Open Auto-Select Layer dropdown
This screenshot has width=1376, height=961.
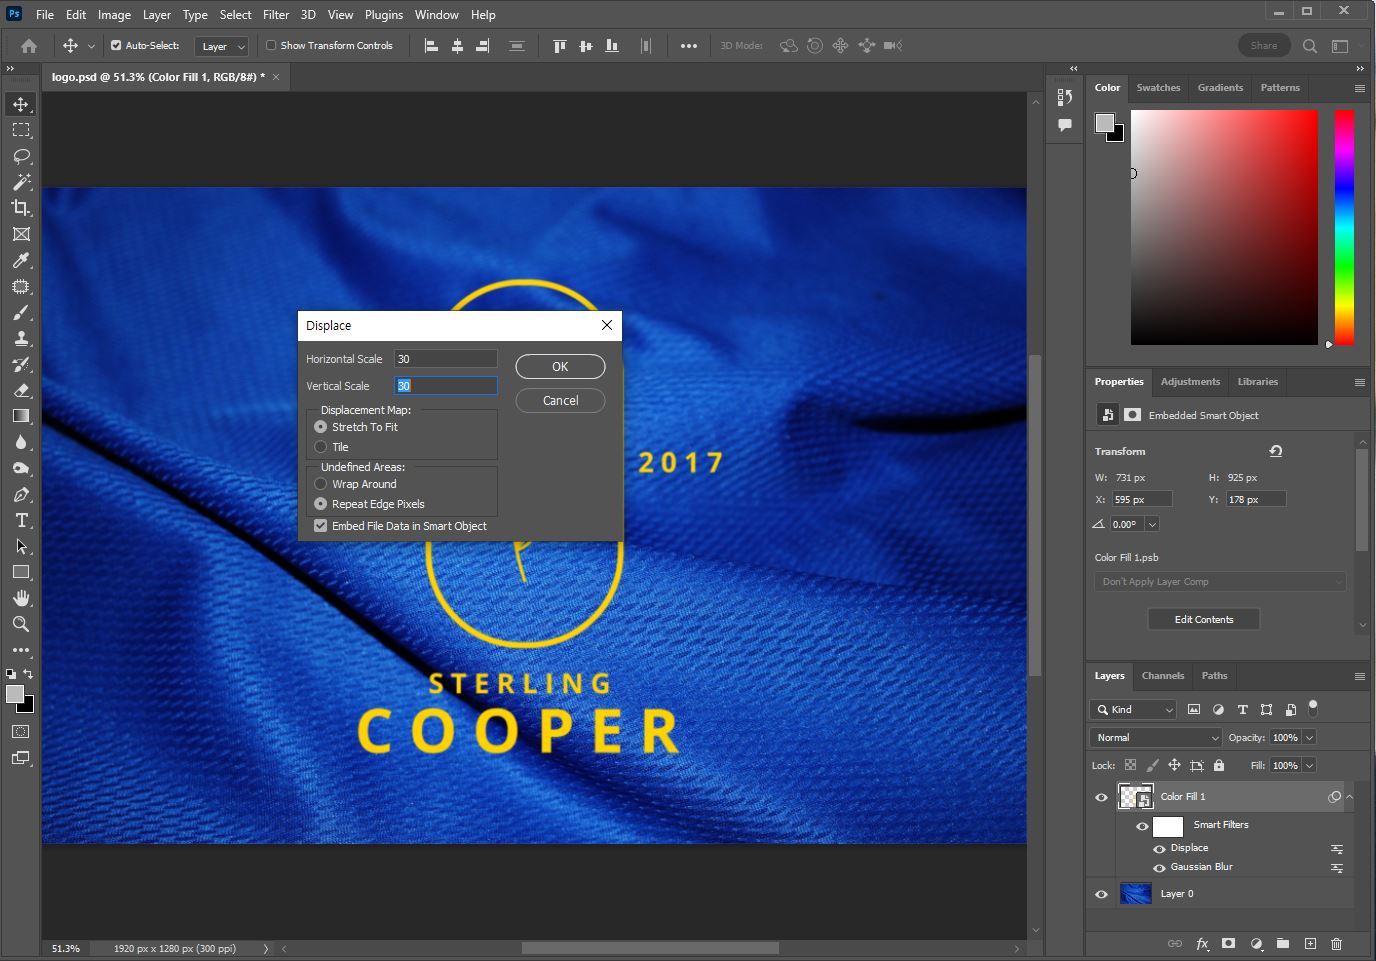coord(221,46)
